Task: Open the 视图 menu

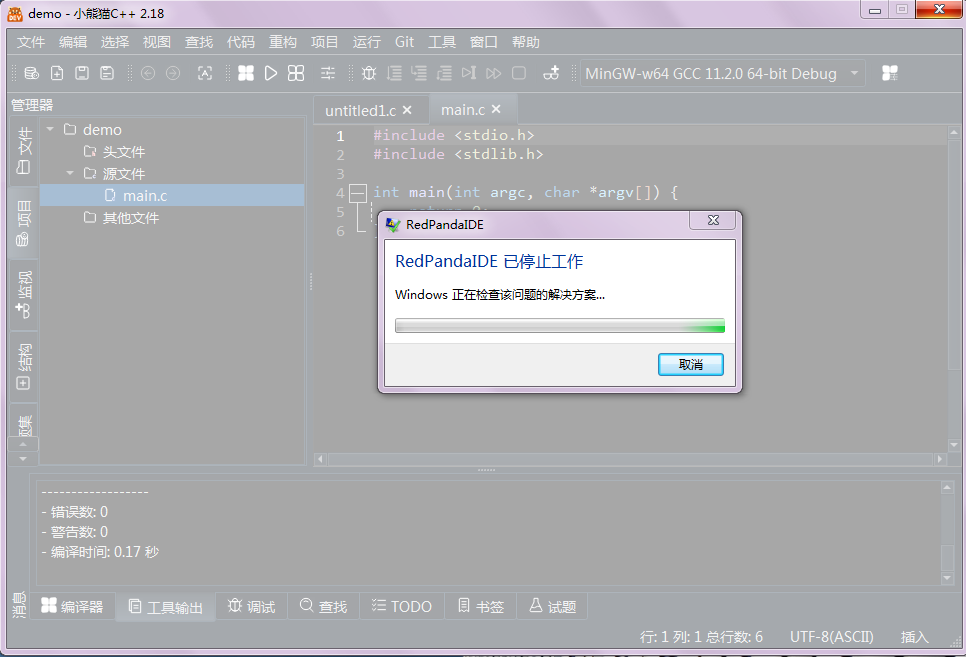Action: tap(156, 42)
